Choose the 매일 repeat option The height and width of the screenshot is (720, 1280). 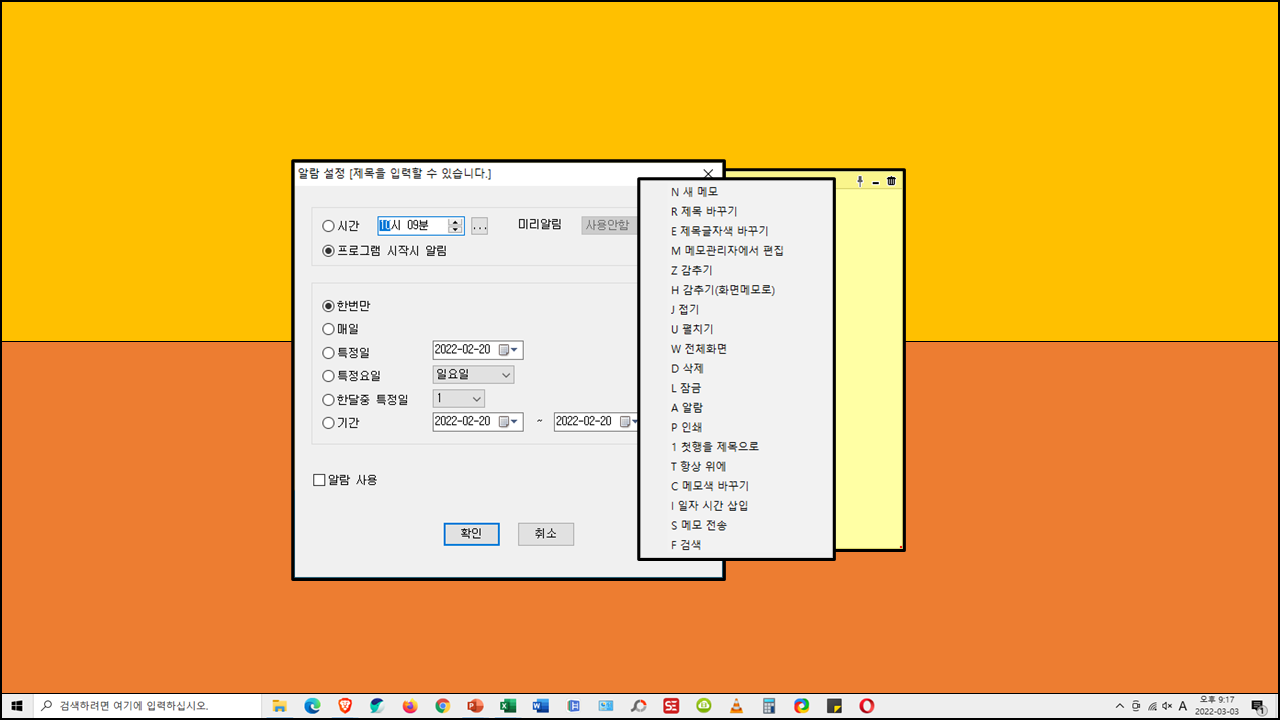click(x=341, y=328)
